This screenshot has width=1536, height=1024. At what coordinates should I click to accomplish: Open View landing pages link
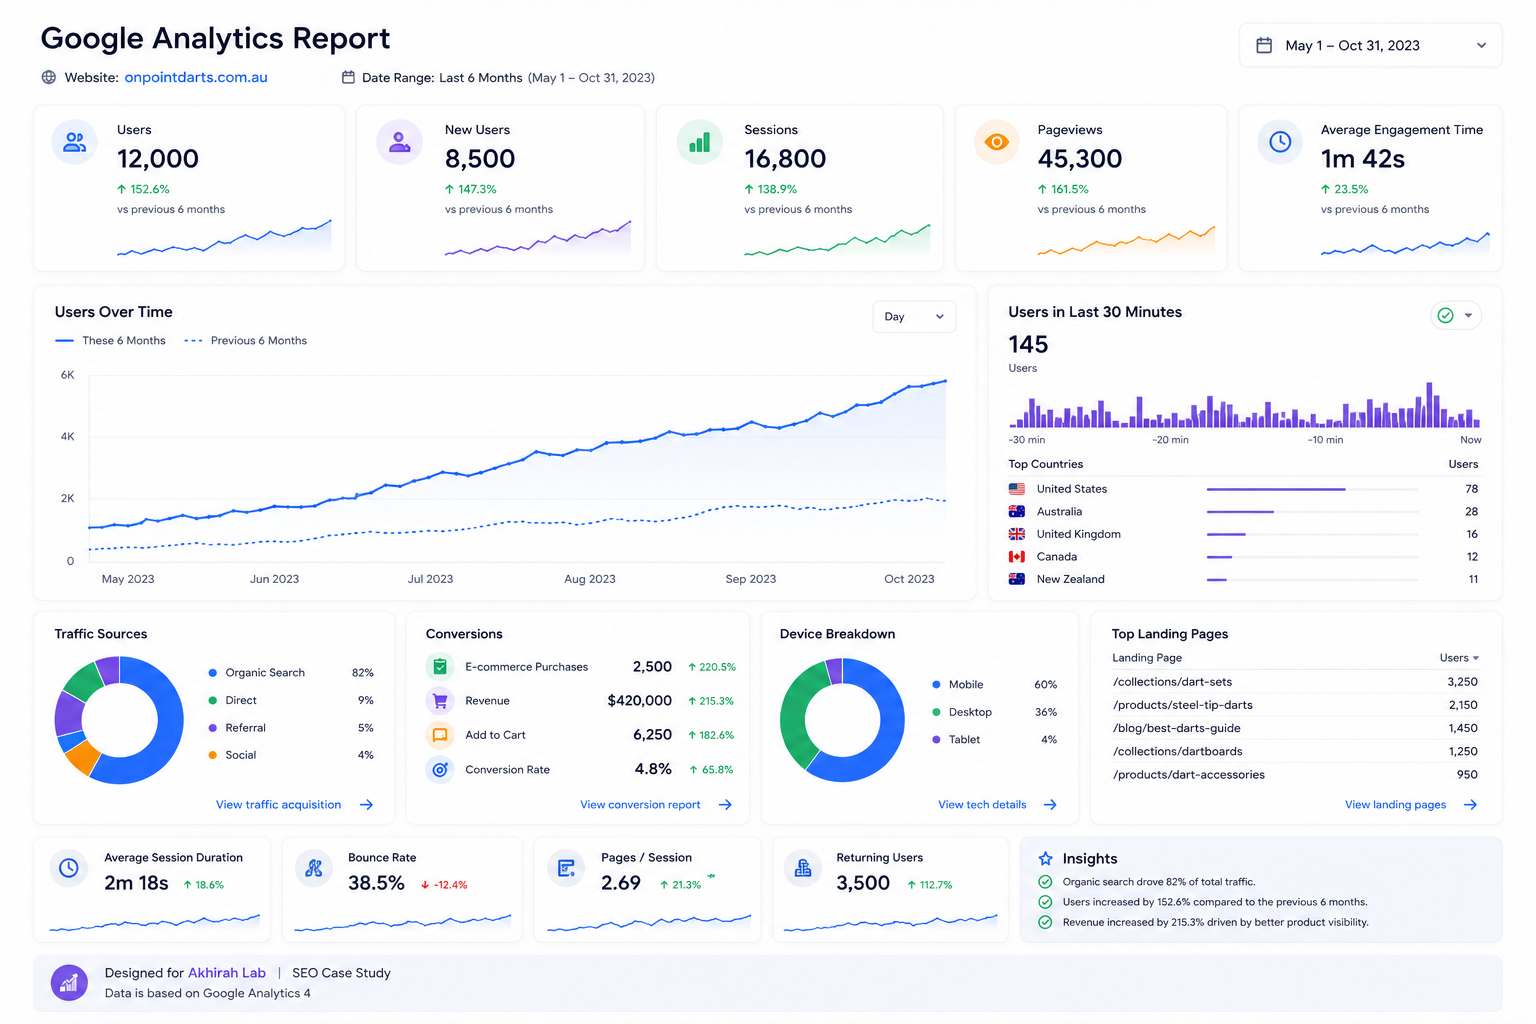(x=1411, y=805)
